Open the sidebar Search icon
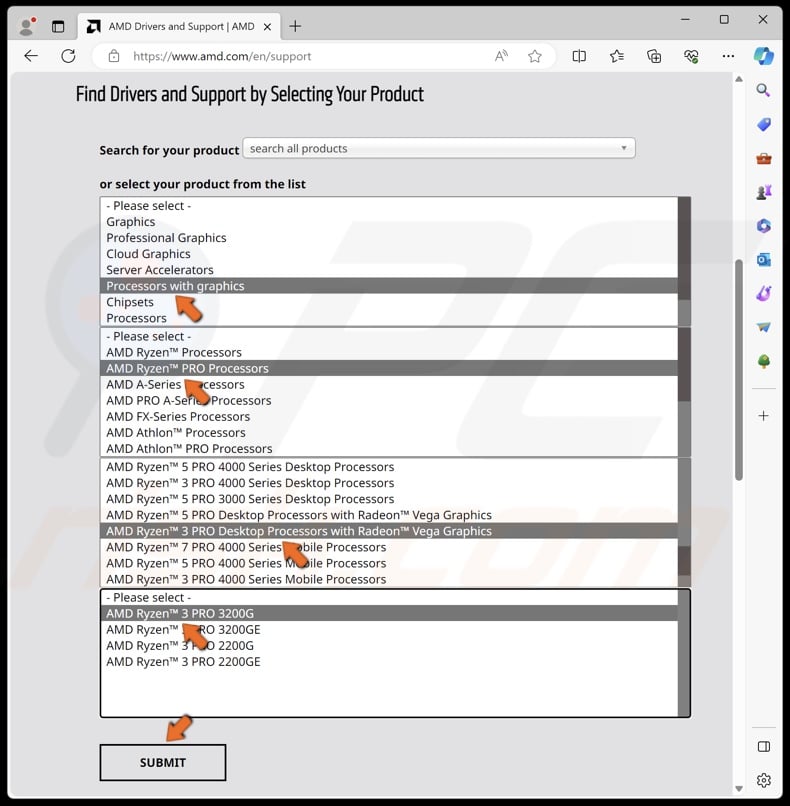Image resolution: width=790 pixels, height=806 pixels. [763, 90]
